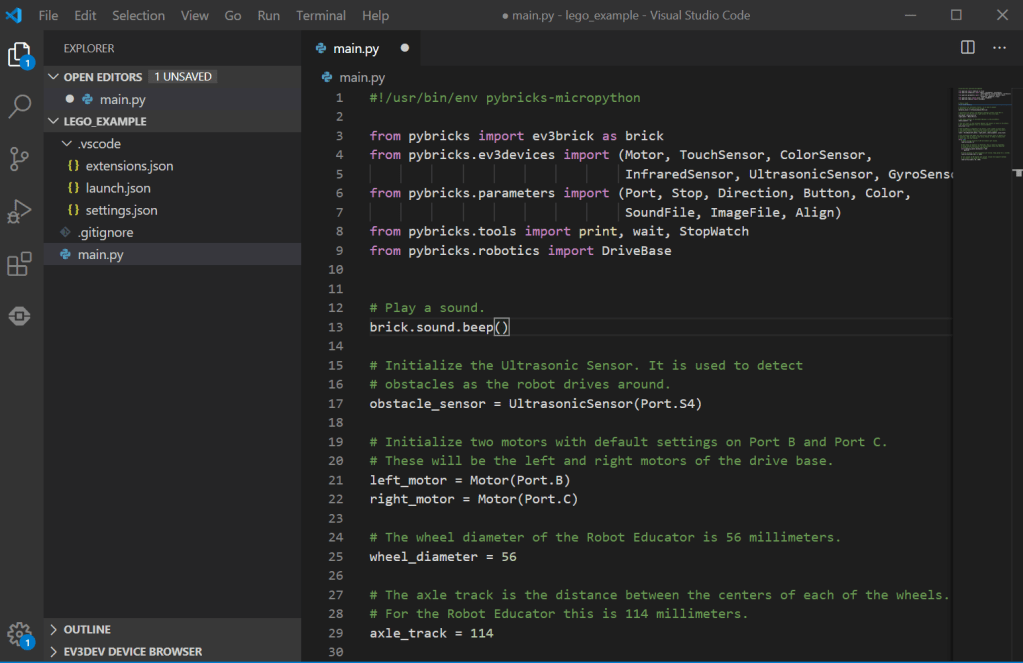This screenshot has width=1023, height=663.
Task: Click the Manage gear icon
Action: pos(19,633)
